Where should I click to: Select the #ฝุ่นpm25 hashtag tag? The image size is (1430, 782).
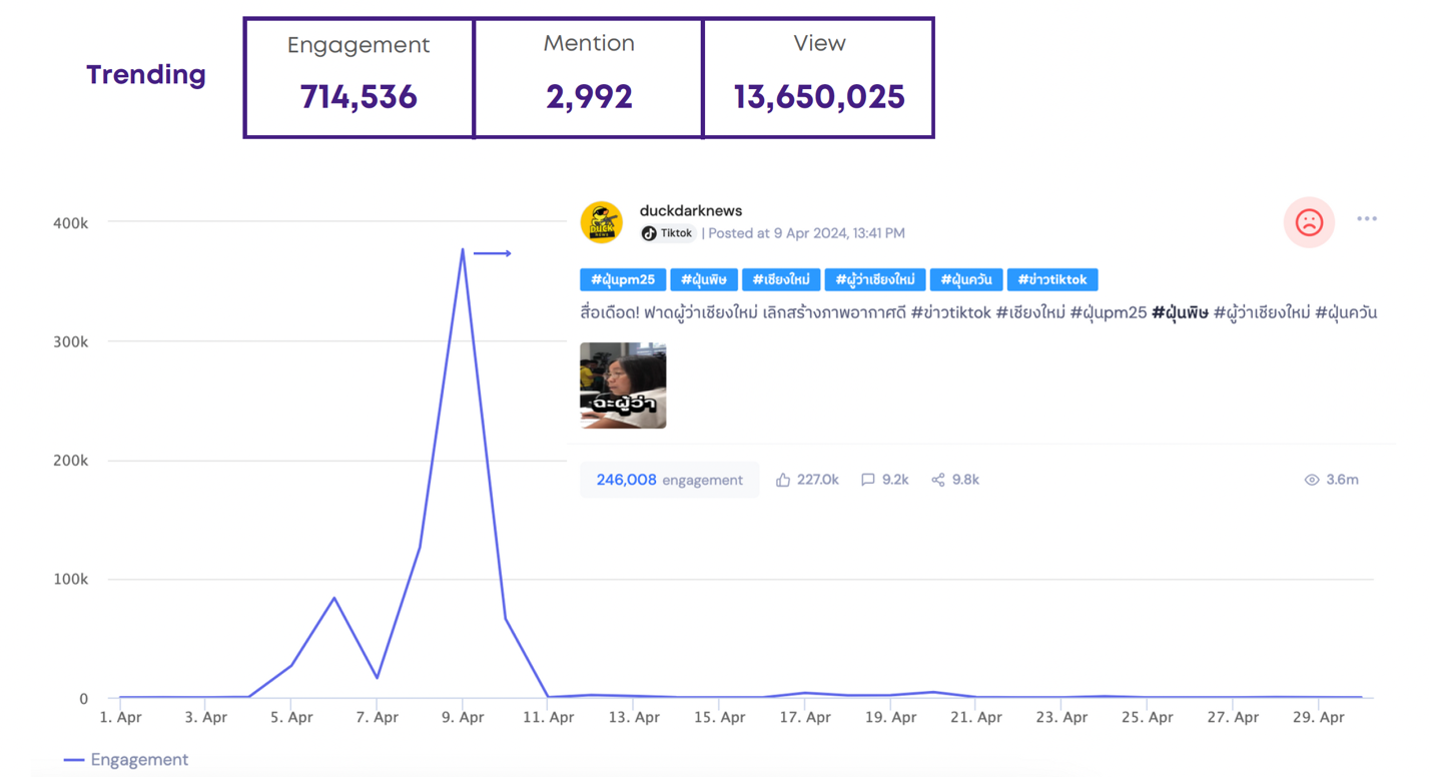[x=622, y=280]
